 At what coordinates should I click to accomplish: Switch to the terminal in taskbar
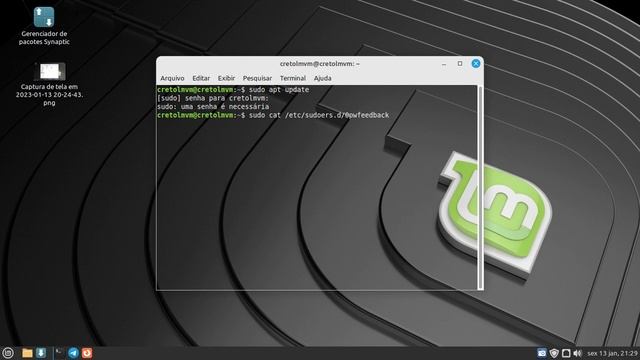[59, 353]
